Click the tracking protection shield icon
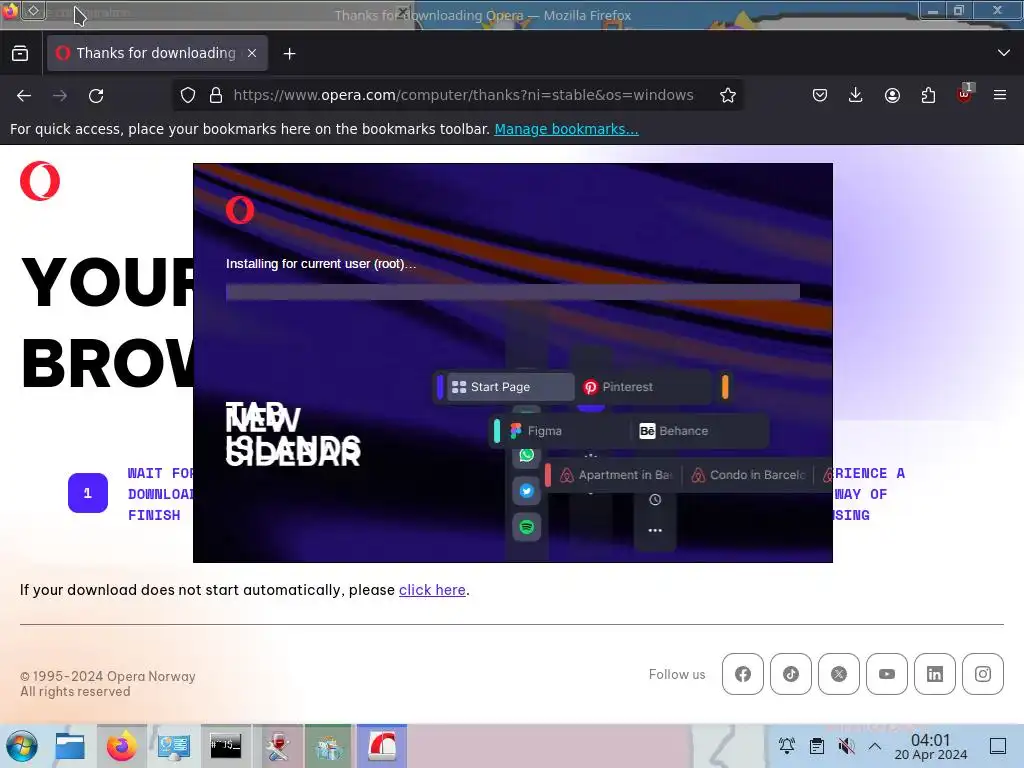The image size is (1024, 768). click(188, 95)
